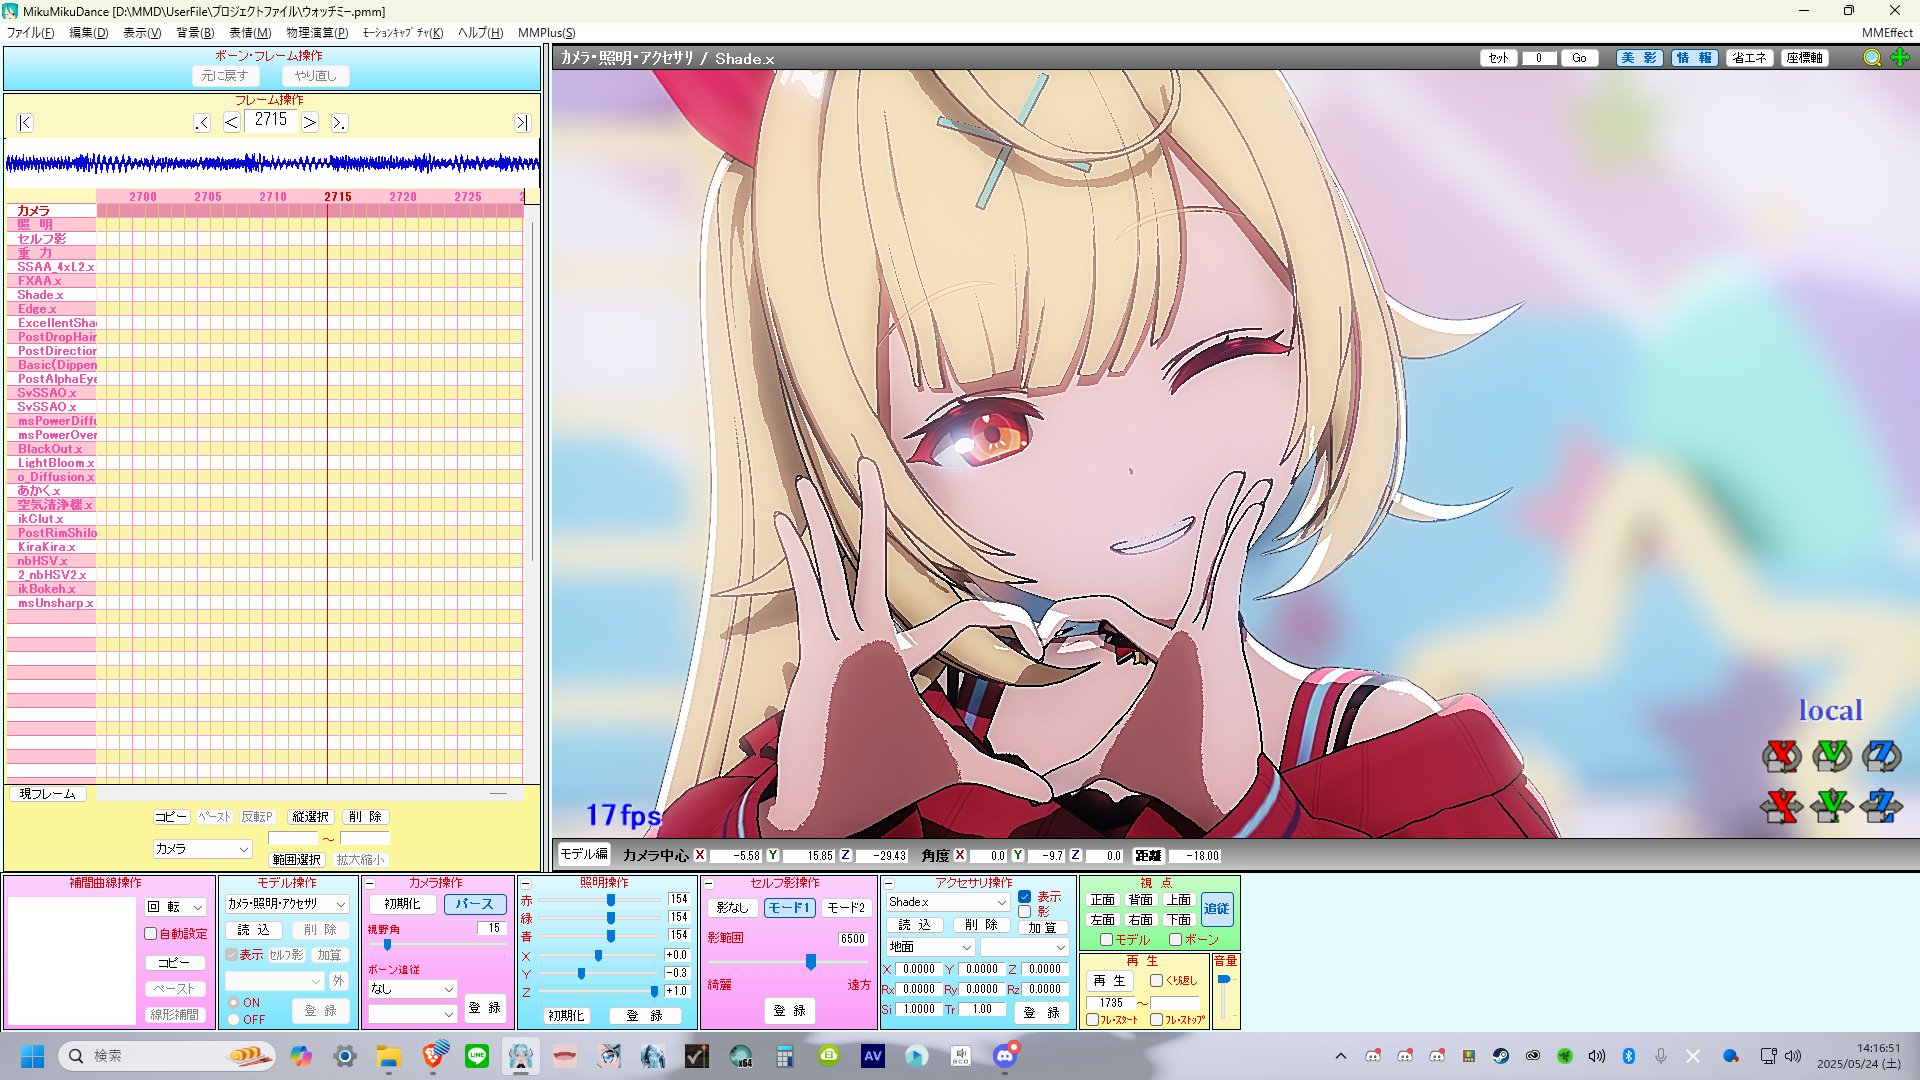Viewport: 1920px width, 1080px height.
Task: Open Discord from the taskbar
Action: tap(1005, 1056)
